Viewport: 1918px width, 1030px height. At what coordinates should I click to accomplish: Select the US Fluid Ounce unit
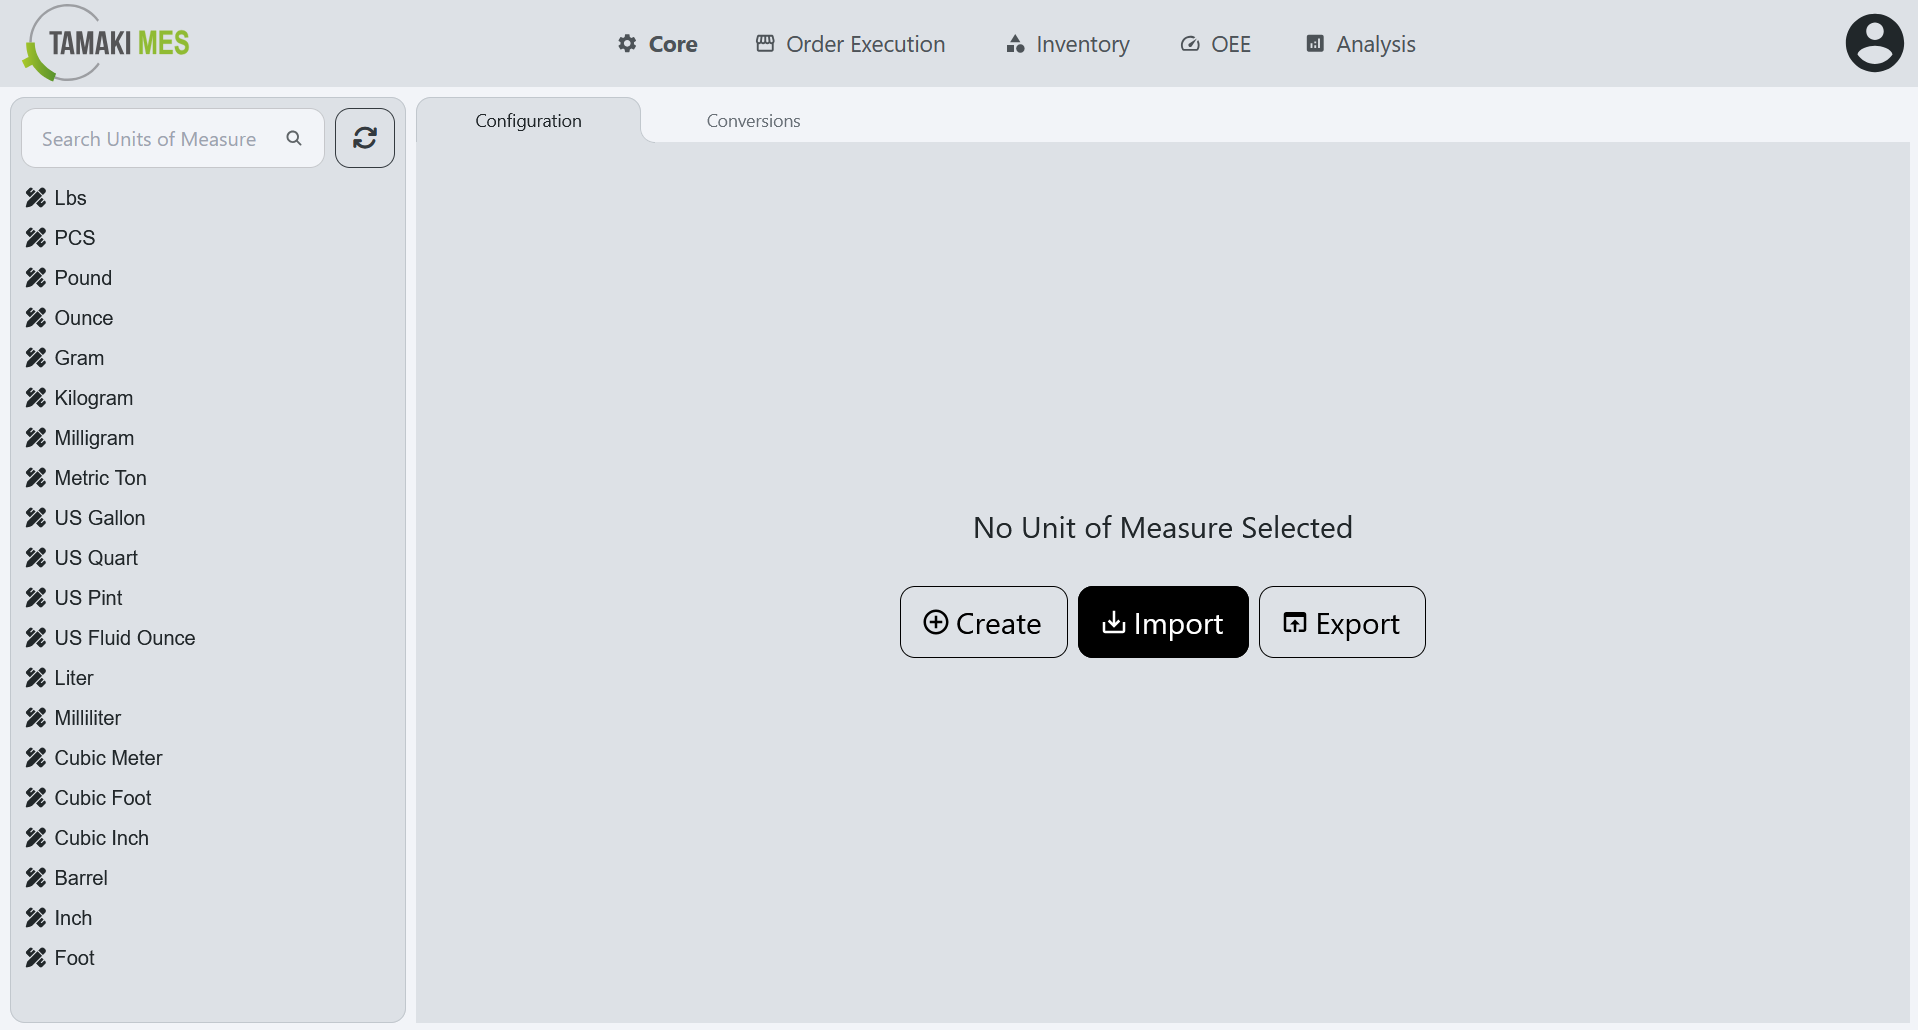pos(124,637)
